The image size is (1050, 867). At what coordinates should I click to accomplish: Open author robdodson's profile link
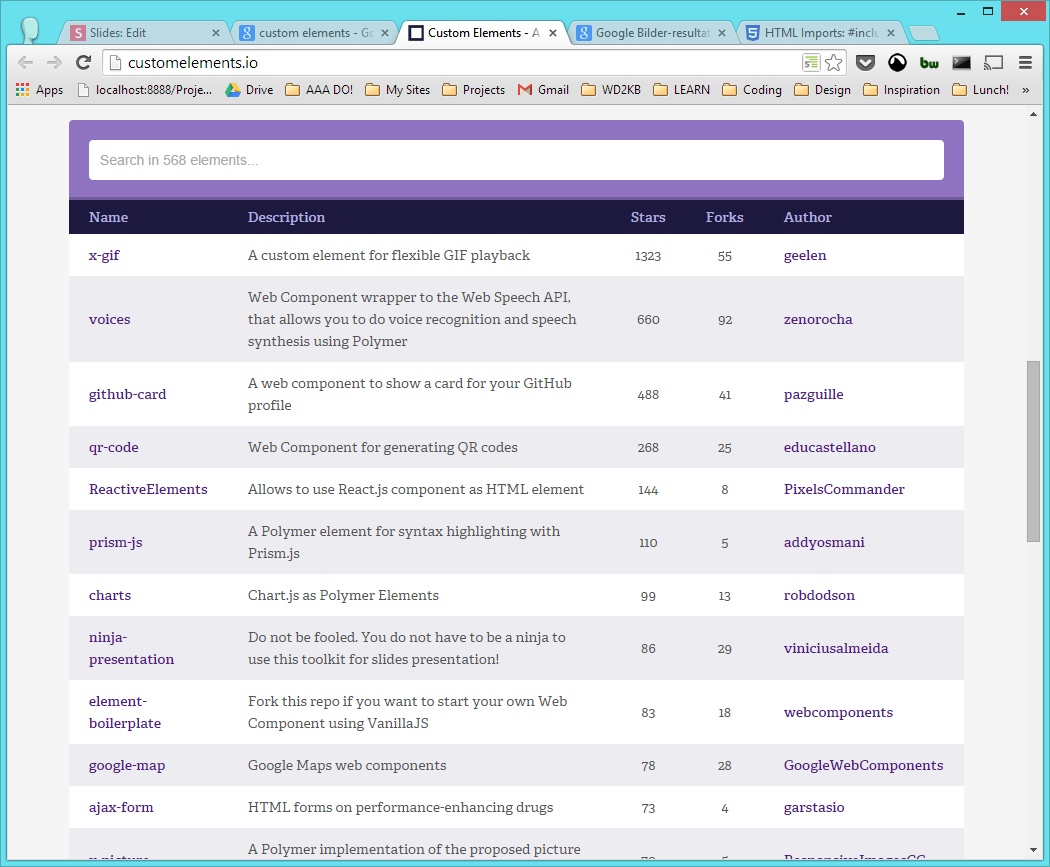[x=819, y=595]
